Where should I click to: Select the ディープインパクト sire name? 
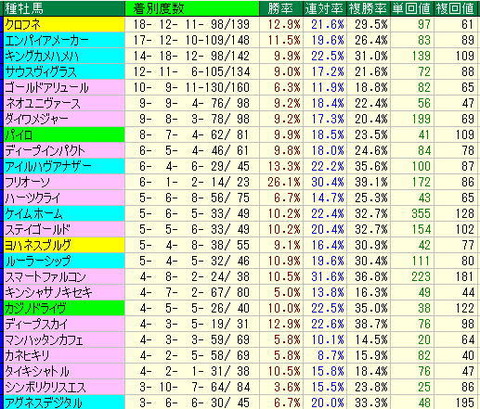(64, 151)
